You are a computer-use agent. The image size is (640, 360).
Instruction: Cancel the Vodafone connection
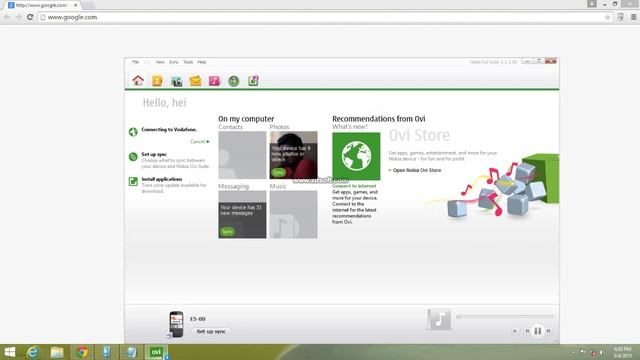click(x=200, y=142)
